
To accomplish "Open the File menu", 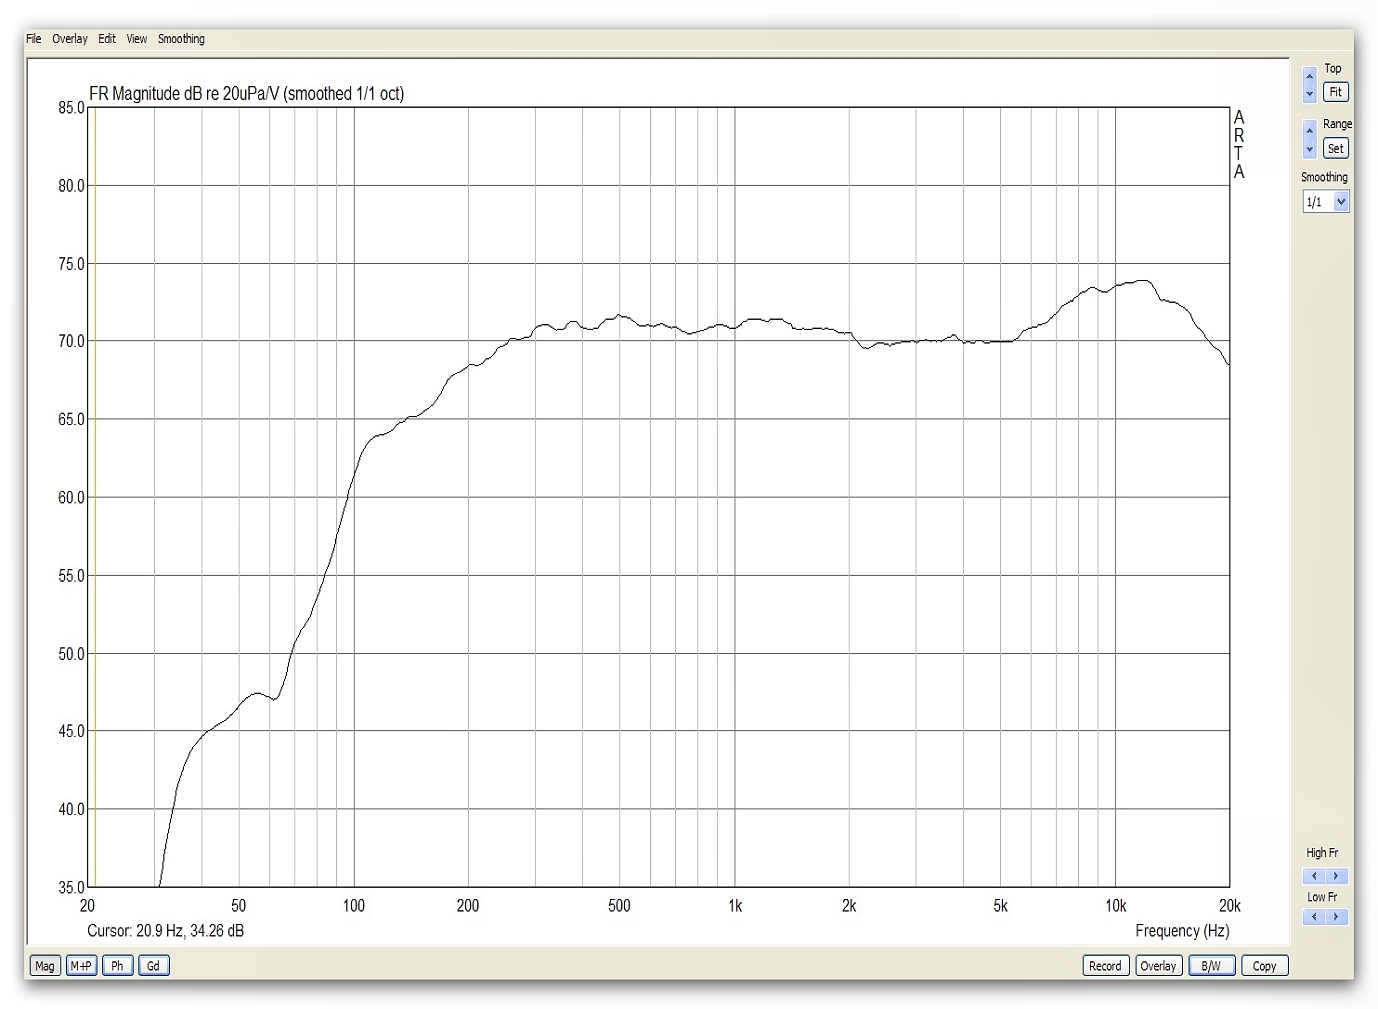I will [x=34, y=39].
